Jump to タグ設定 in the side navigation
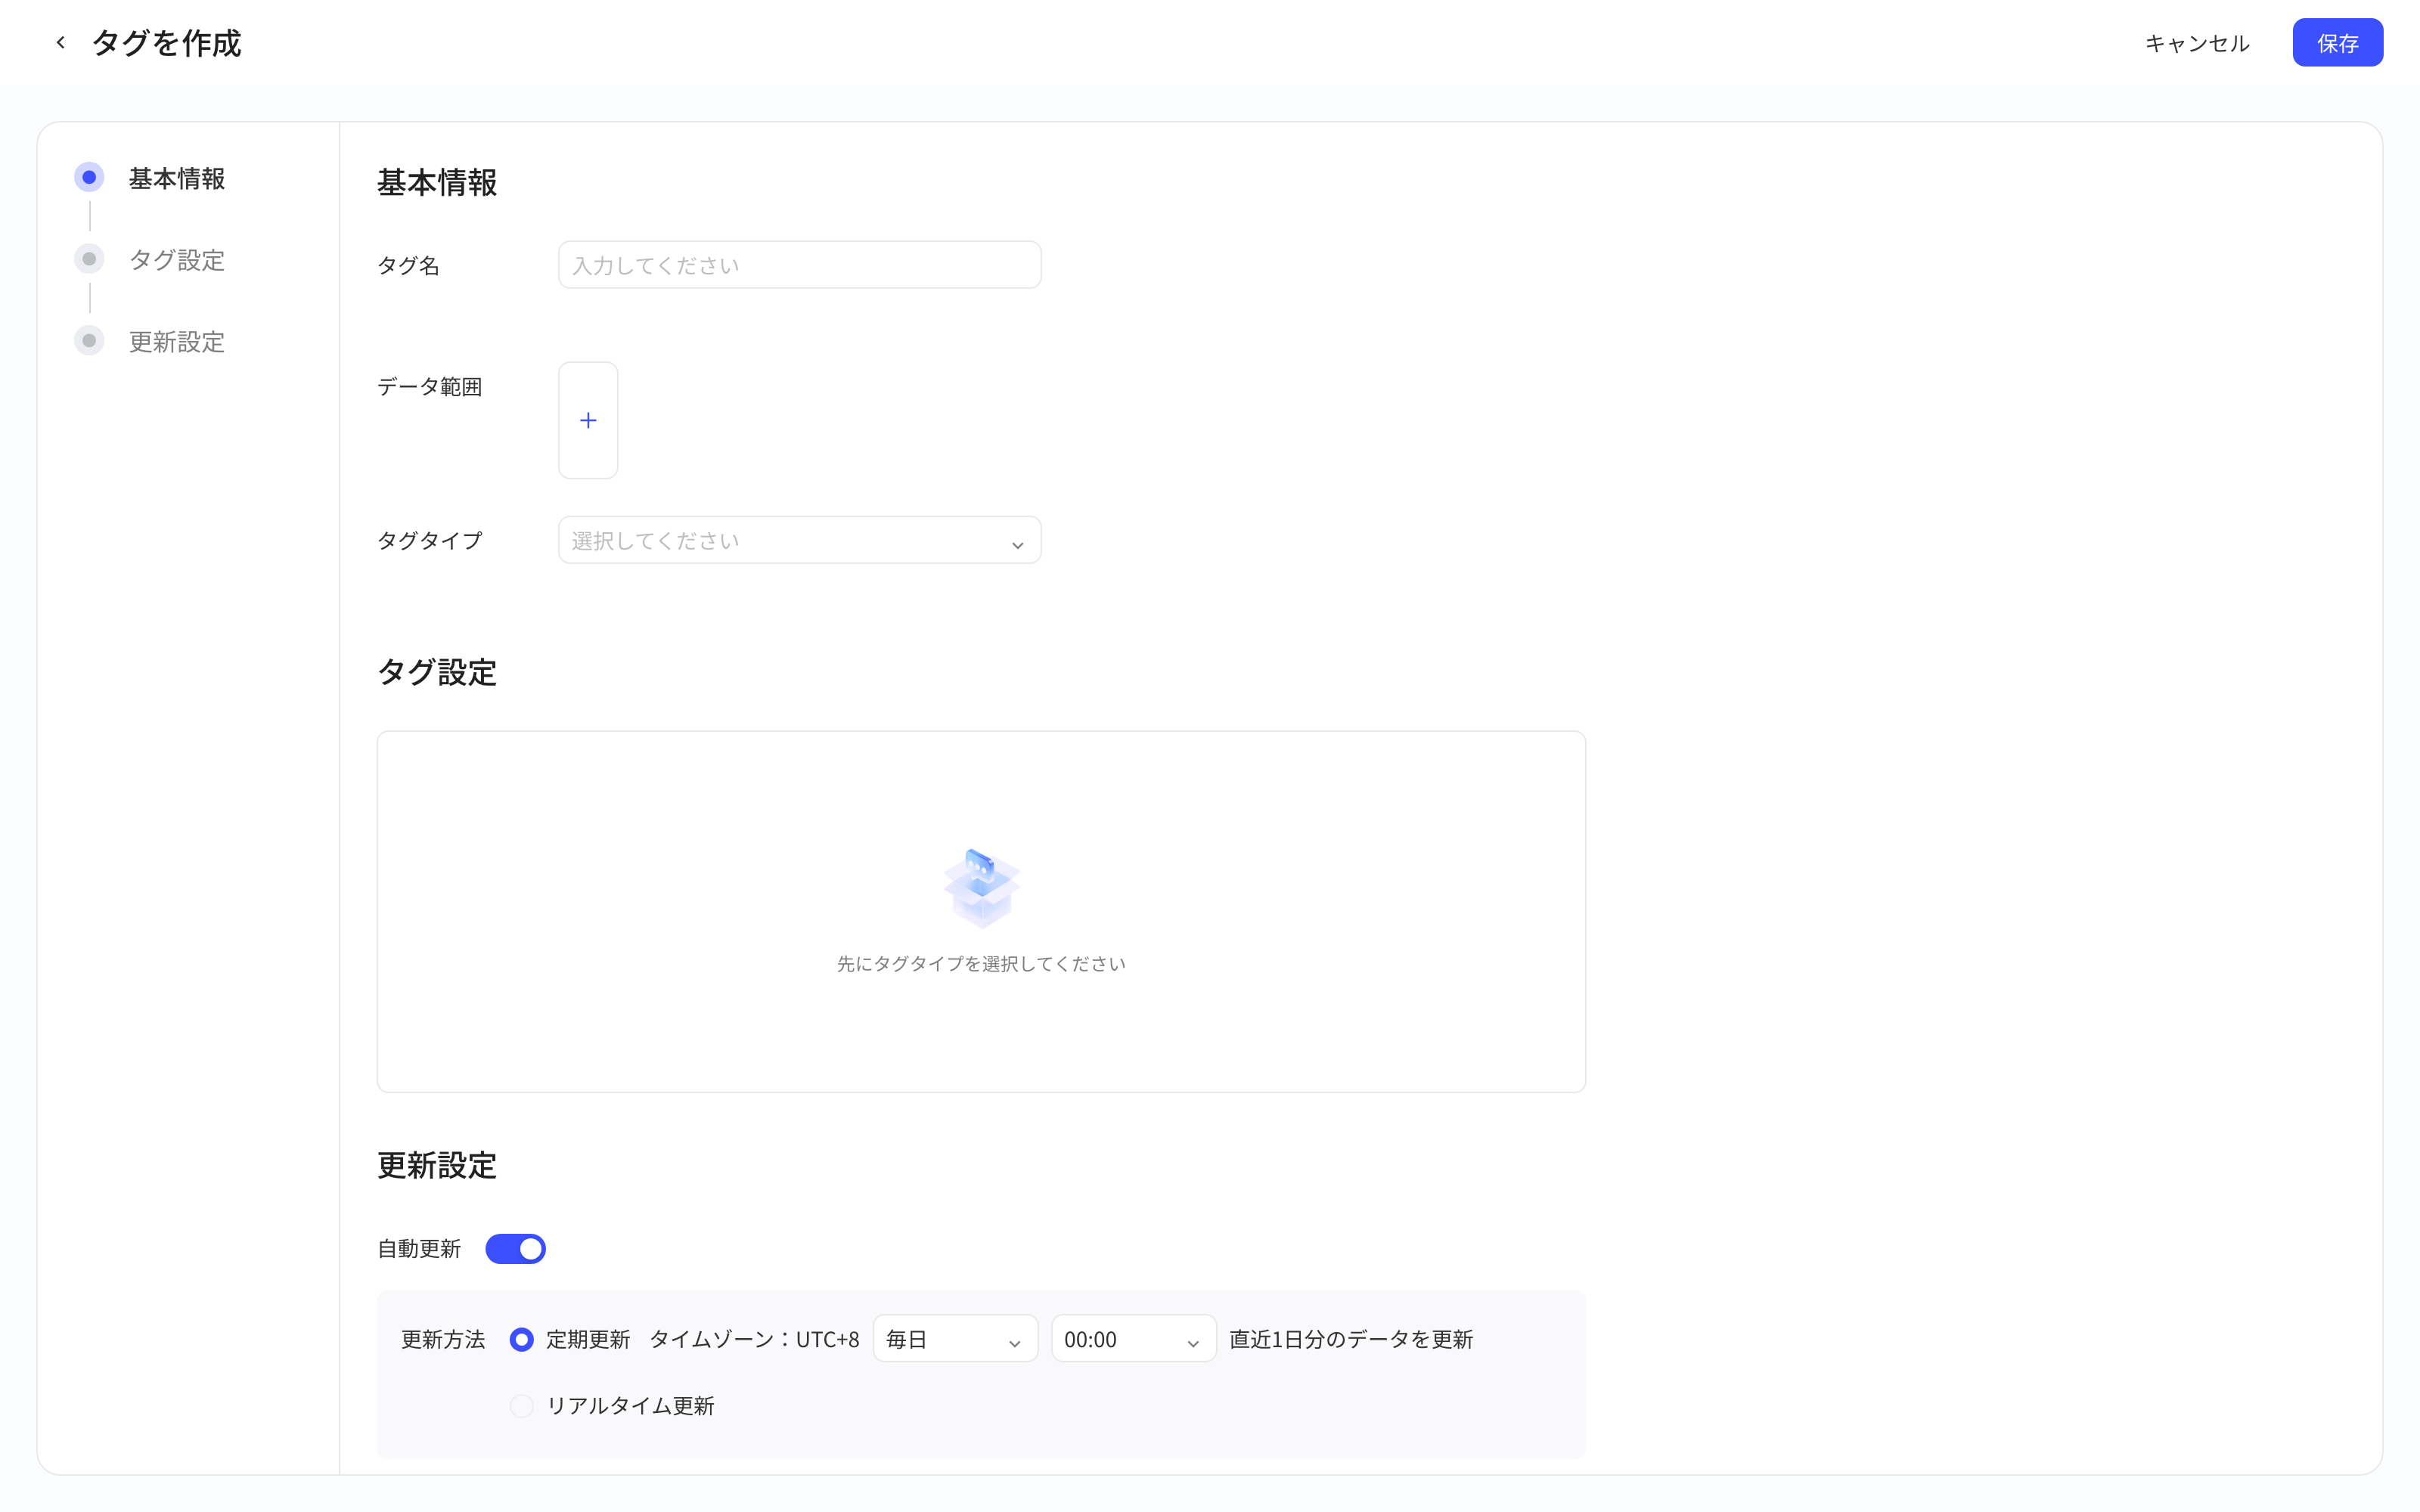Viewport: 2420px width, 1512px height. tap(177, 260)
